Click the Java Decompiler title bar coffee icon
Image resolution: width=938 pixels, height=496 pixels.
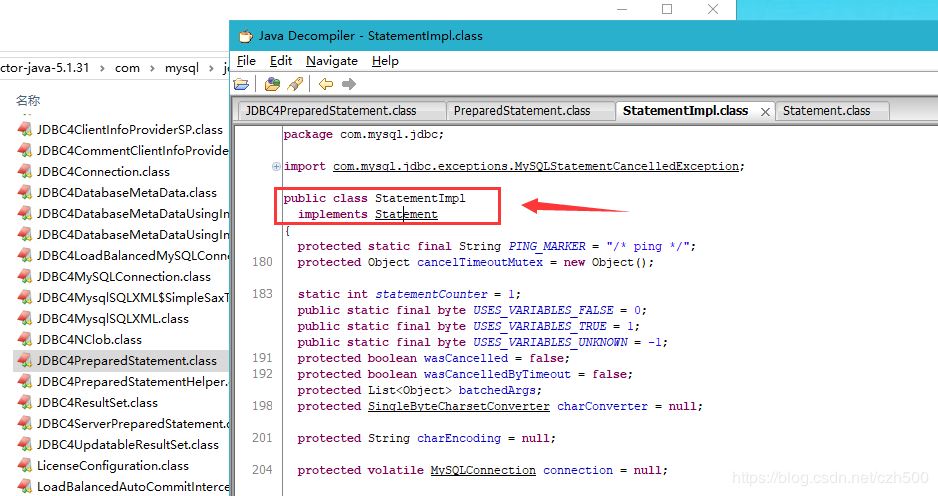[x=246, y=36]
